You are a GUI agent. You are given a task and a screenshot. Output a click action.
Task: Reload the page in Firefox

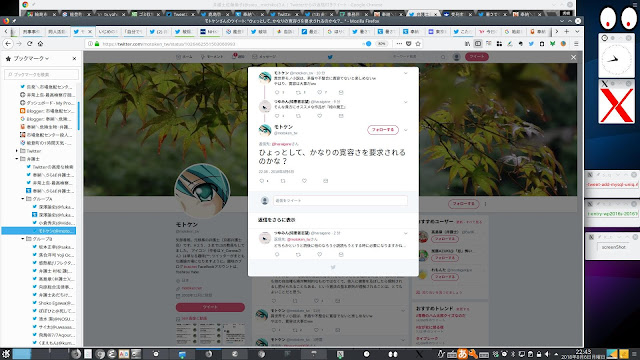(29, 43)
